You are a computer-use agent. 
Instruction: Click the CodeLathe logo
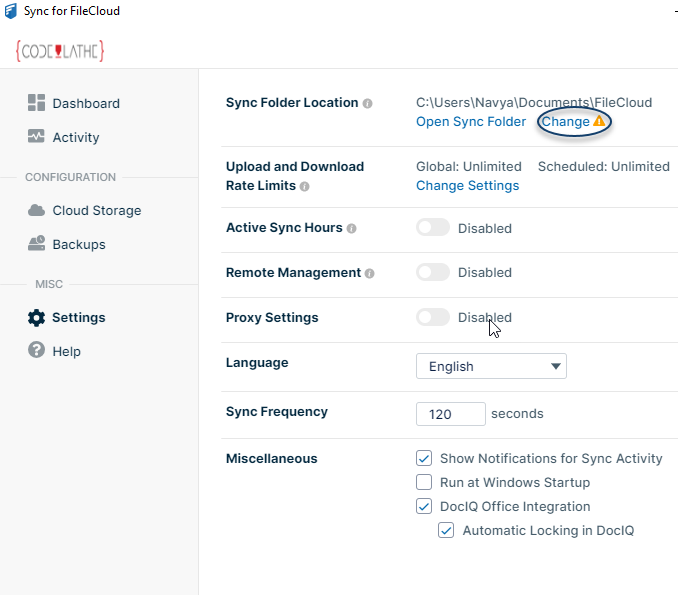click(x=60, y=51)
